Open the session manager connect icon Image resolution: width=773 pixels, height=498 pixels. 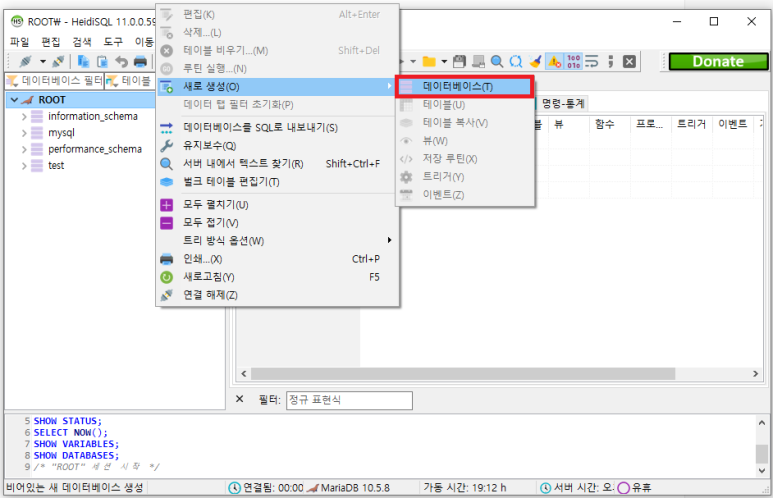click(x=25, y=62)
